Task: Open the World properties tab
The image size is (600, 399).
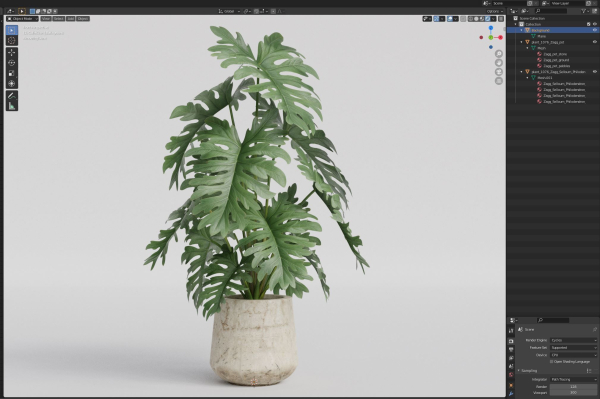Action: (x=511, y=375)
